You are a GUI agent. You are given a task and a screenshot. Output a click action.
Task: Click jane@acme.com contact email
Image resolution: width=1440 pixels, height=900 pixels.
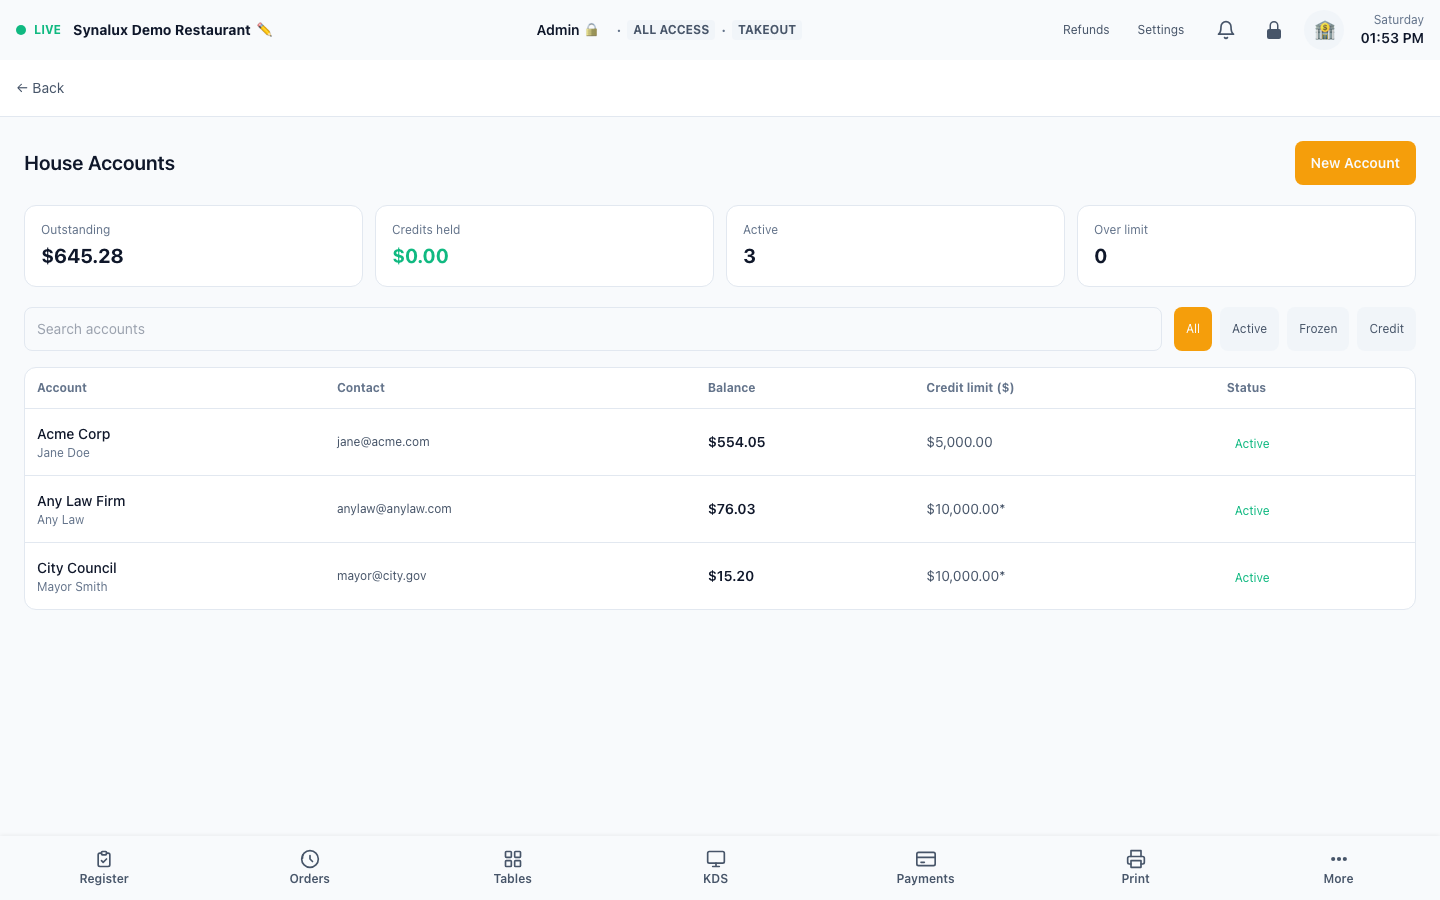pyautogui.click(x=383, y=442)
